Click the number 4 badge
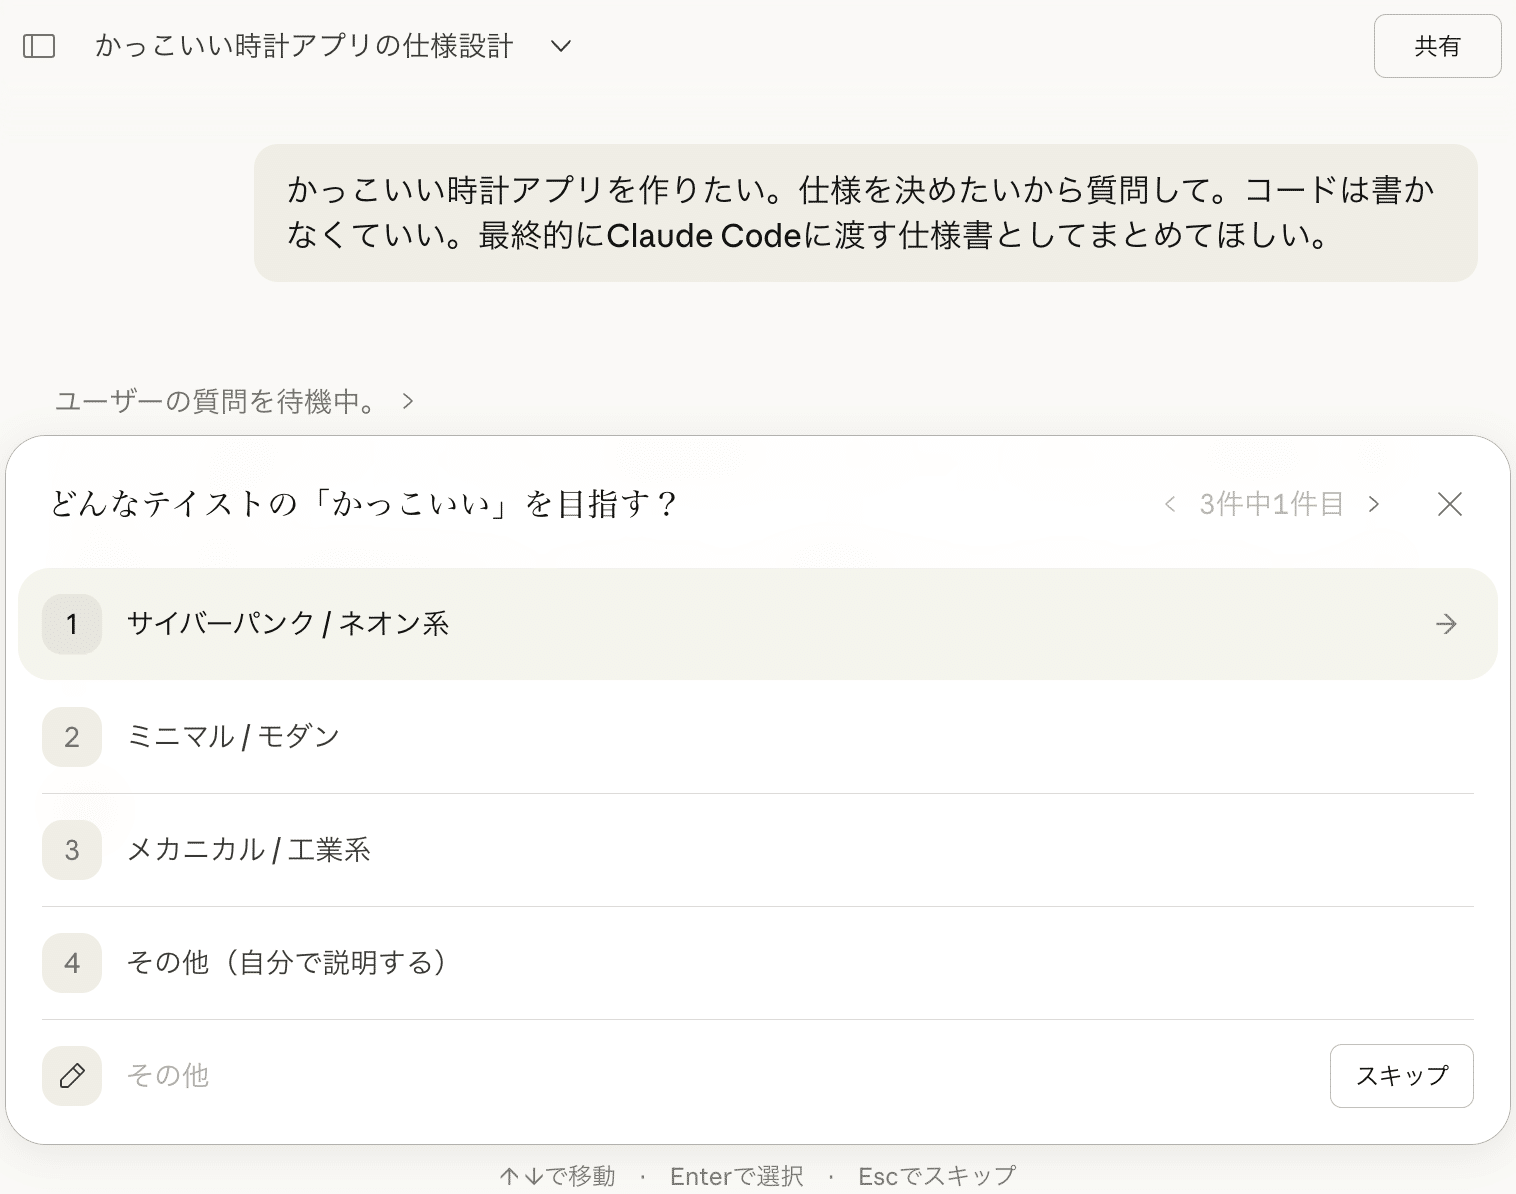Viewport: 1516px width, 1194px height. pyautogui.click(x=72, y=963)
